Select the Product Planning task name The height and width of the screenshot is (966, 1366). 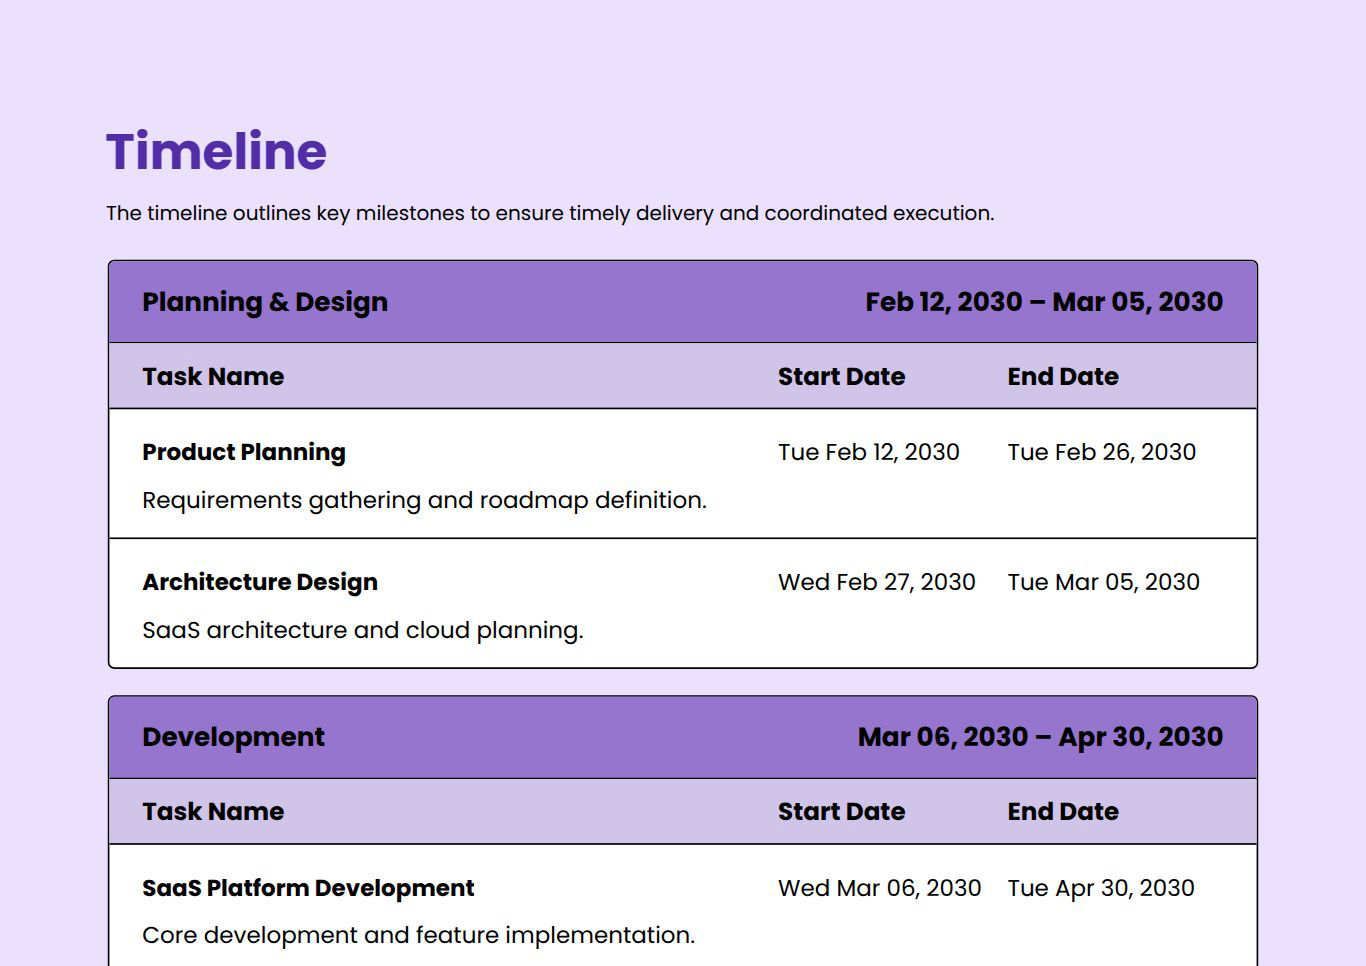[x=244, y=452]
